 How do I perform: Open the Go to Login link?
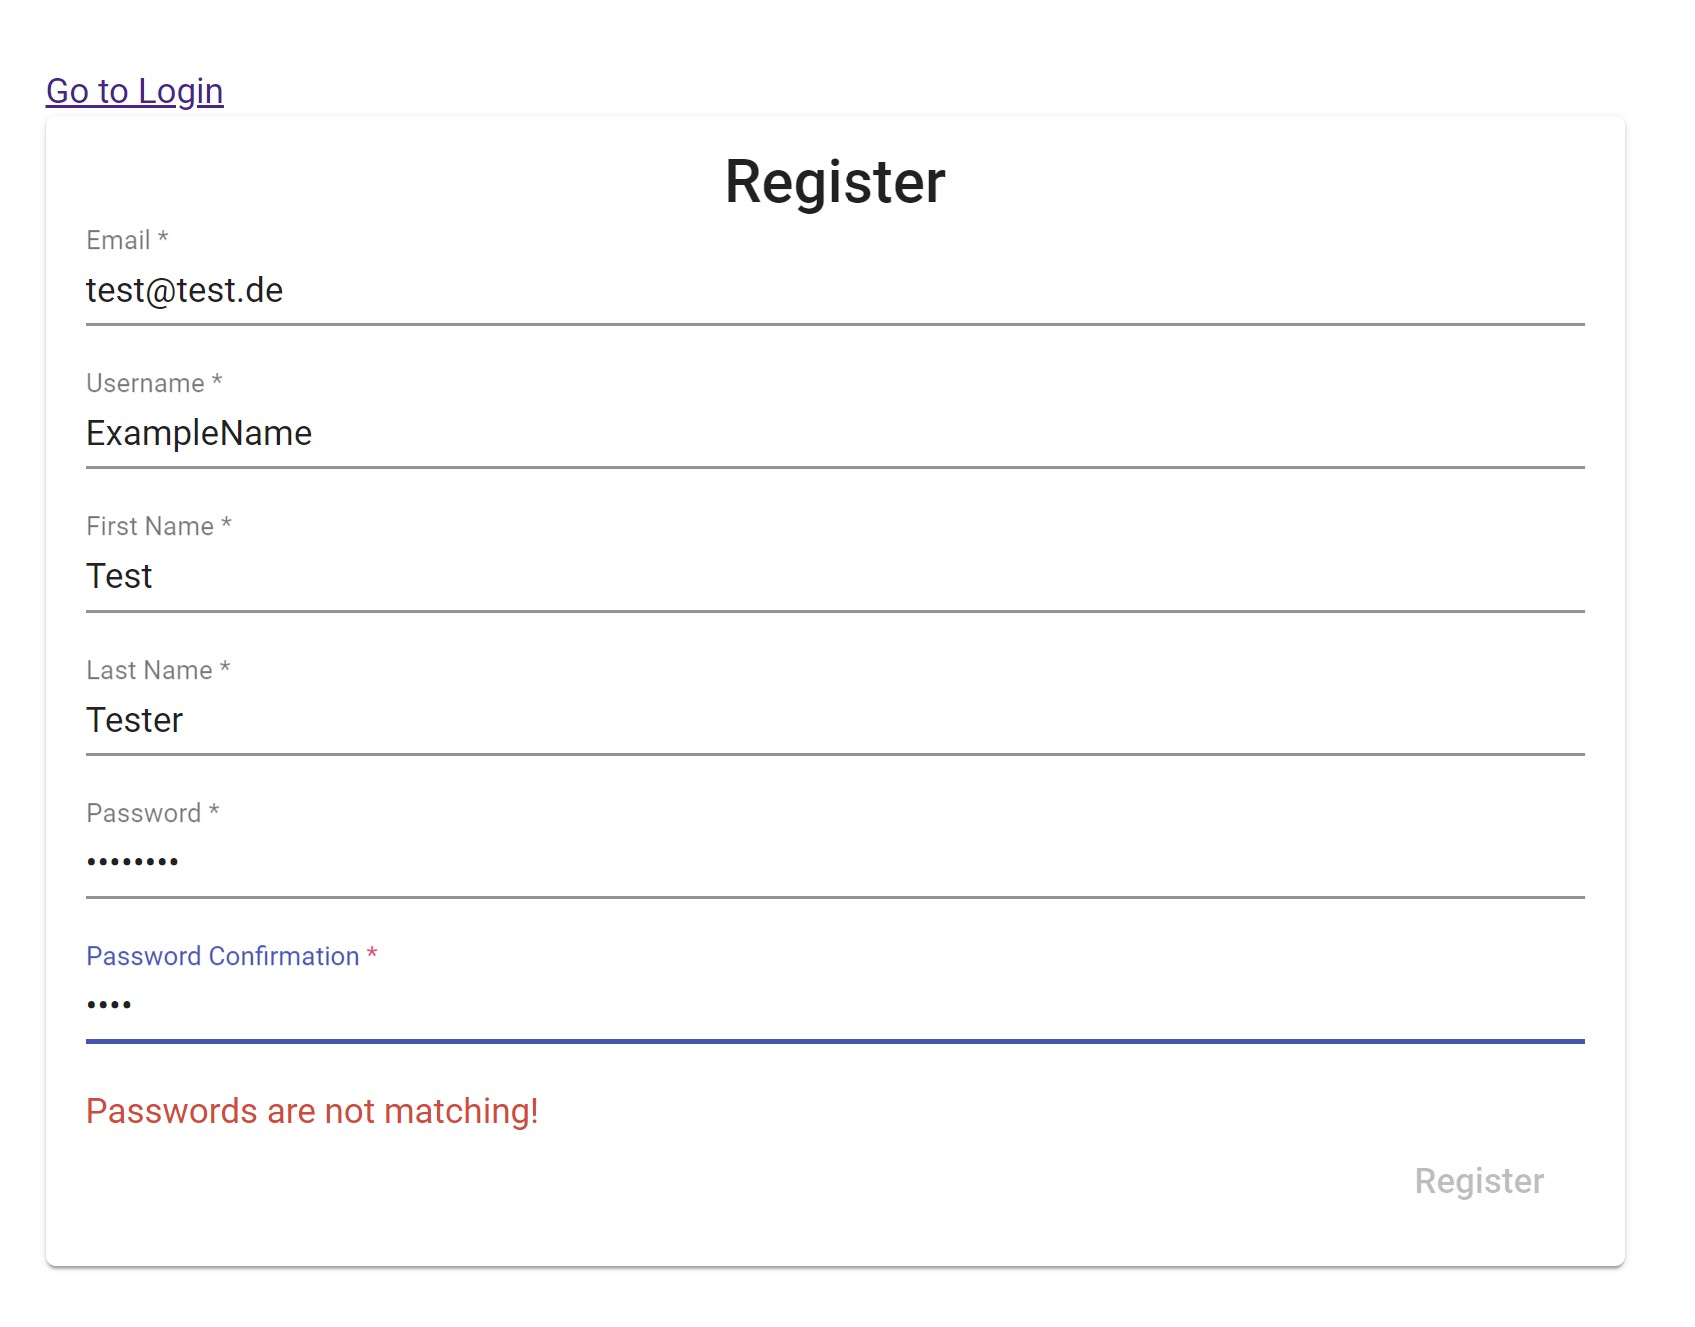[x=134, y=91]
